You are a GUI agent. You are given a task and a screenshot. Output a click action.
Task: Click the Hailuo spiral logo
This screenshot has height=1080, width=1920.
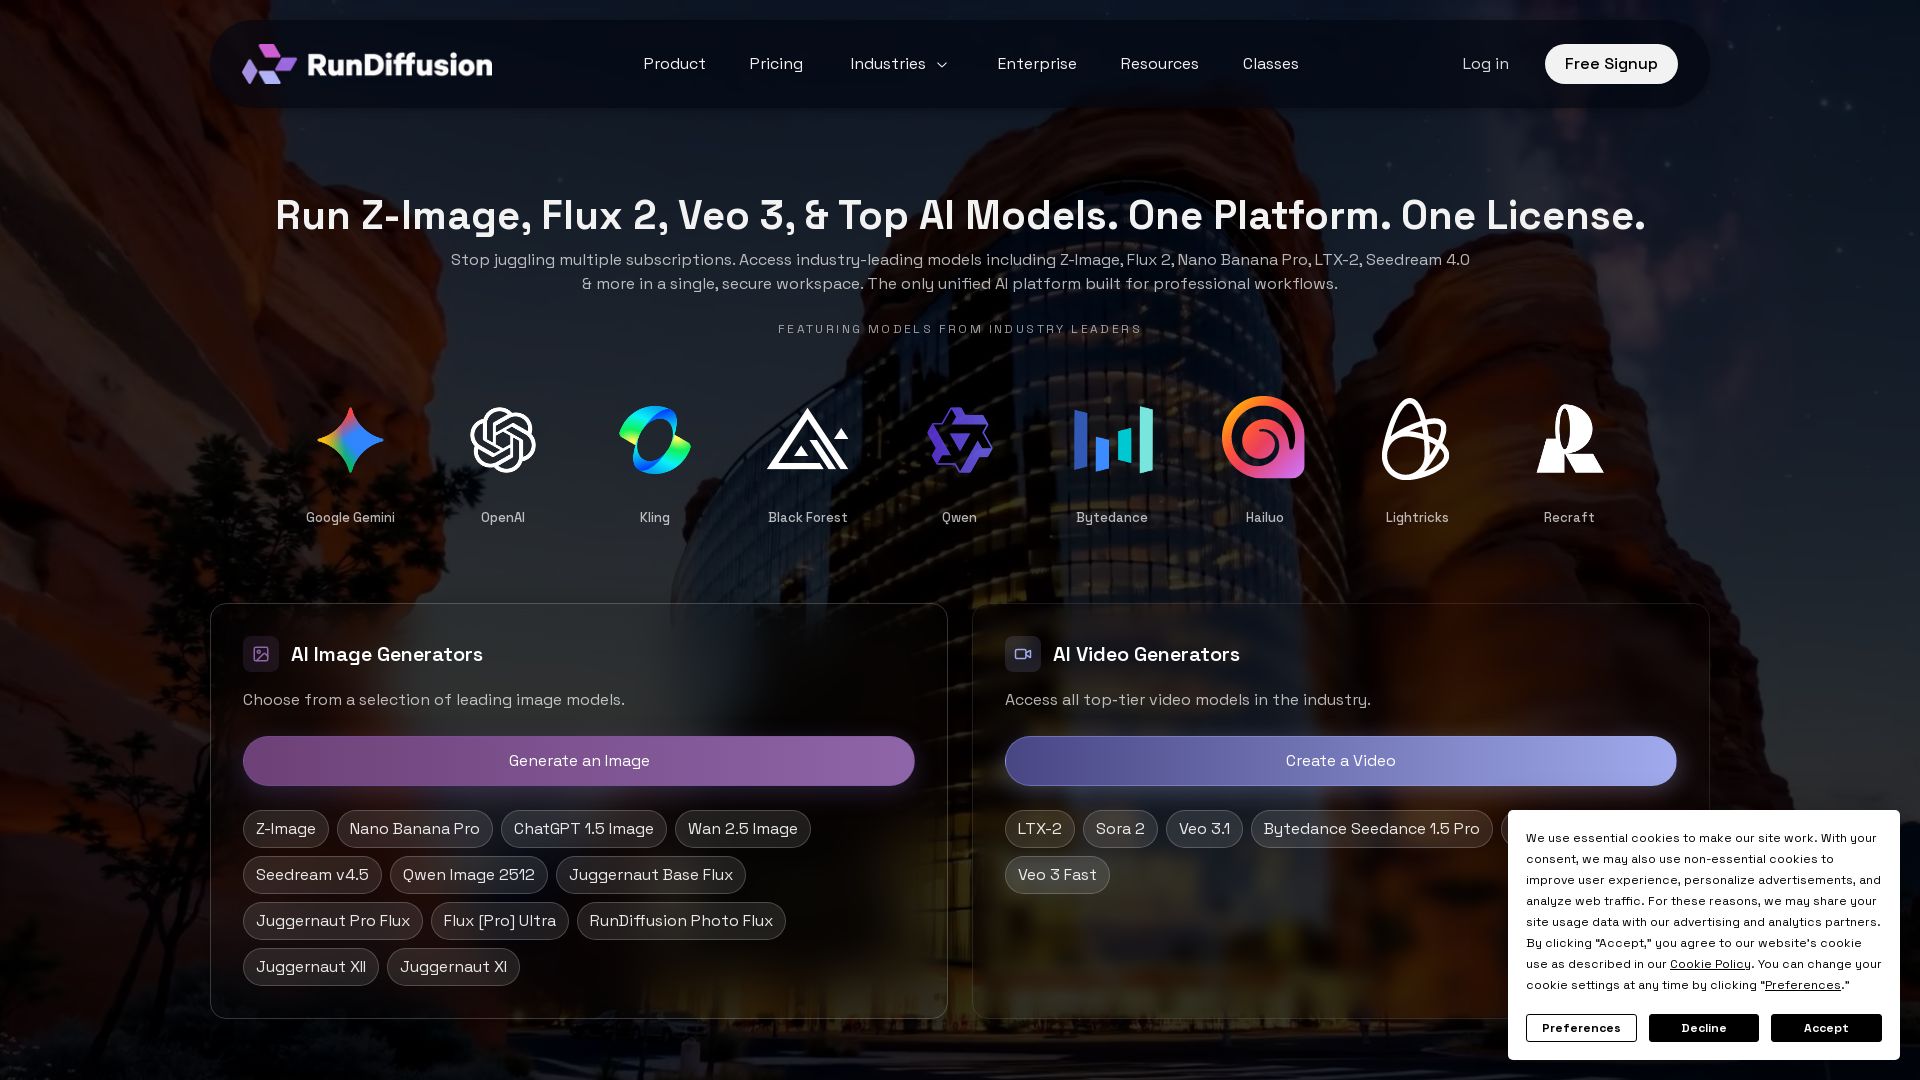[1264, 438]
